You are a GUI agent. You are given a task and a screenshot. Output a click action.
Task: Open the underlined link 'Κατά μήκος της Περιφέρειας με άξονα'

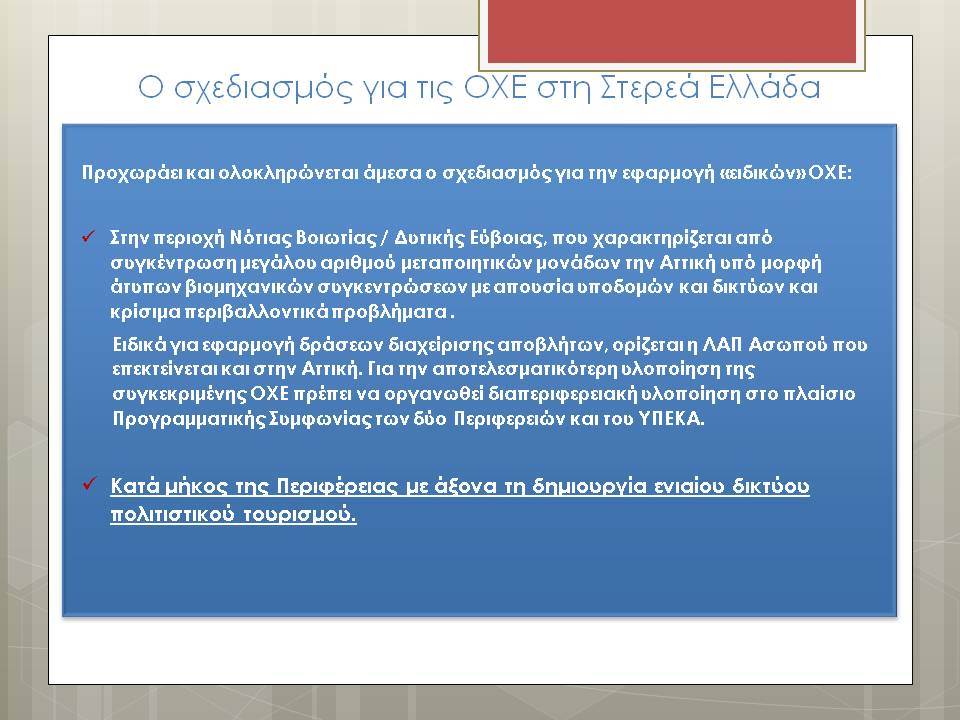[x=460, y=486]
